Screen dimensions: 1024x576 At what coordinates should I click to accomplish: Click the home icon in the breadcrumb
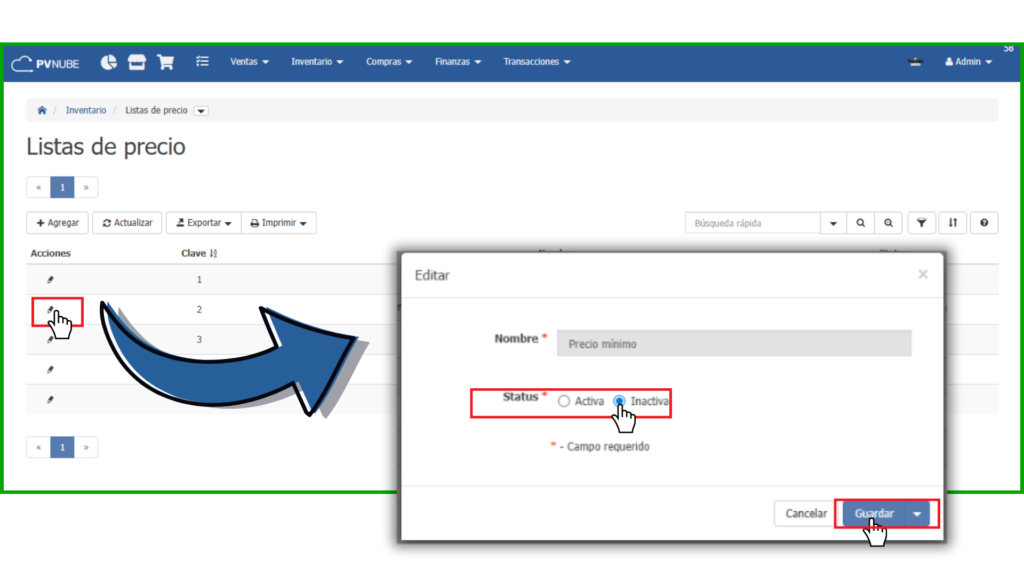tap(42, 110)
